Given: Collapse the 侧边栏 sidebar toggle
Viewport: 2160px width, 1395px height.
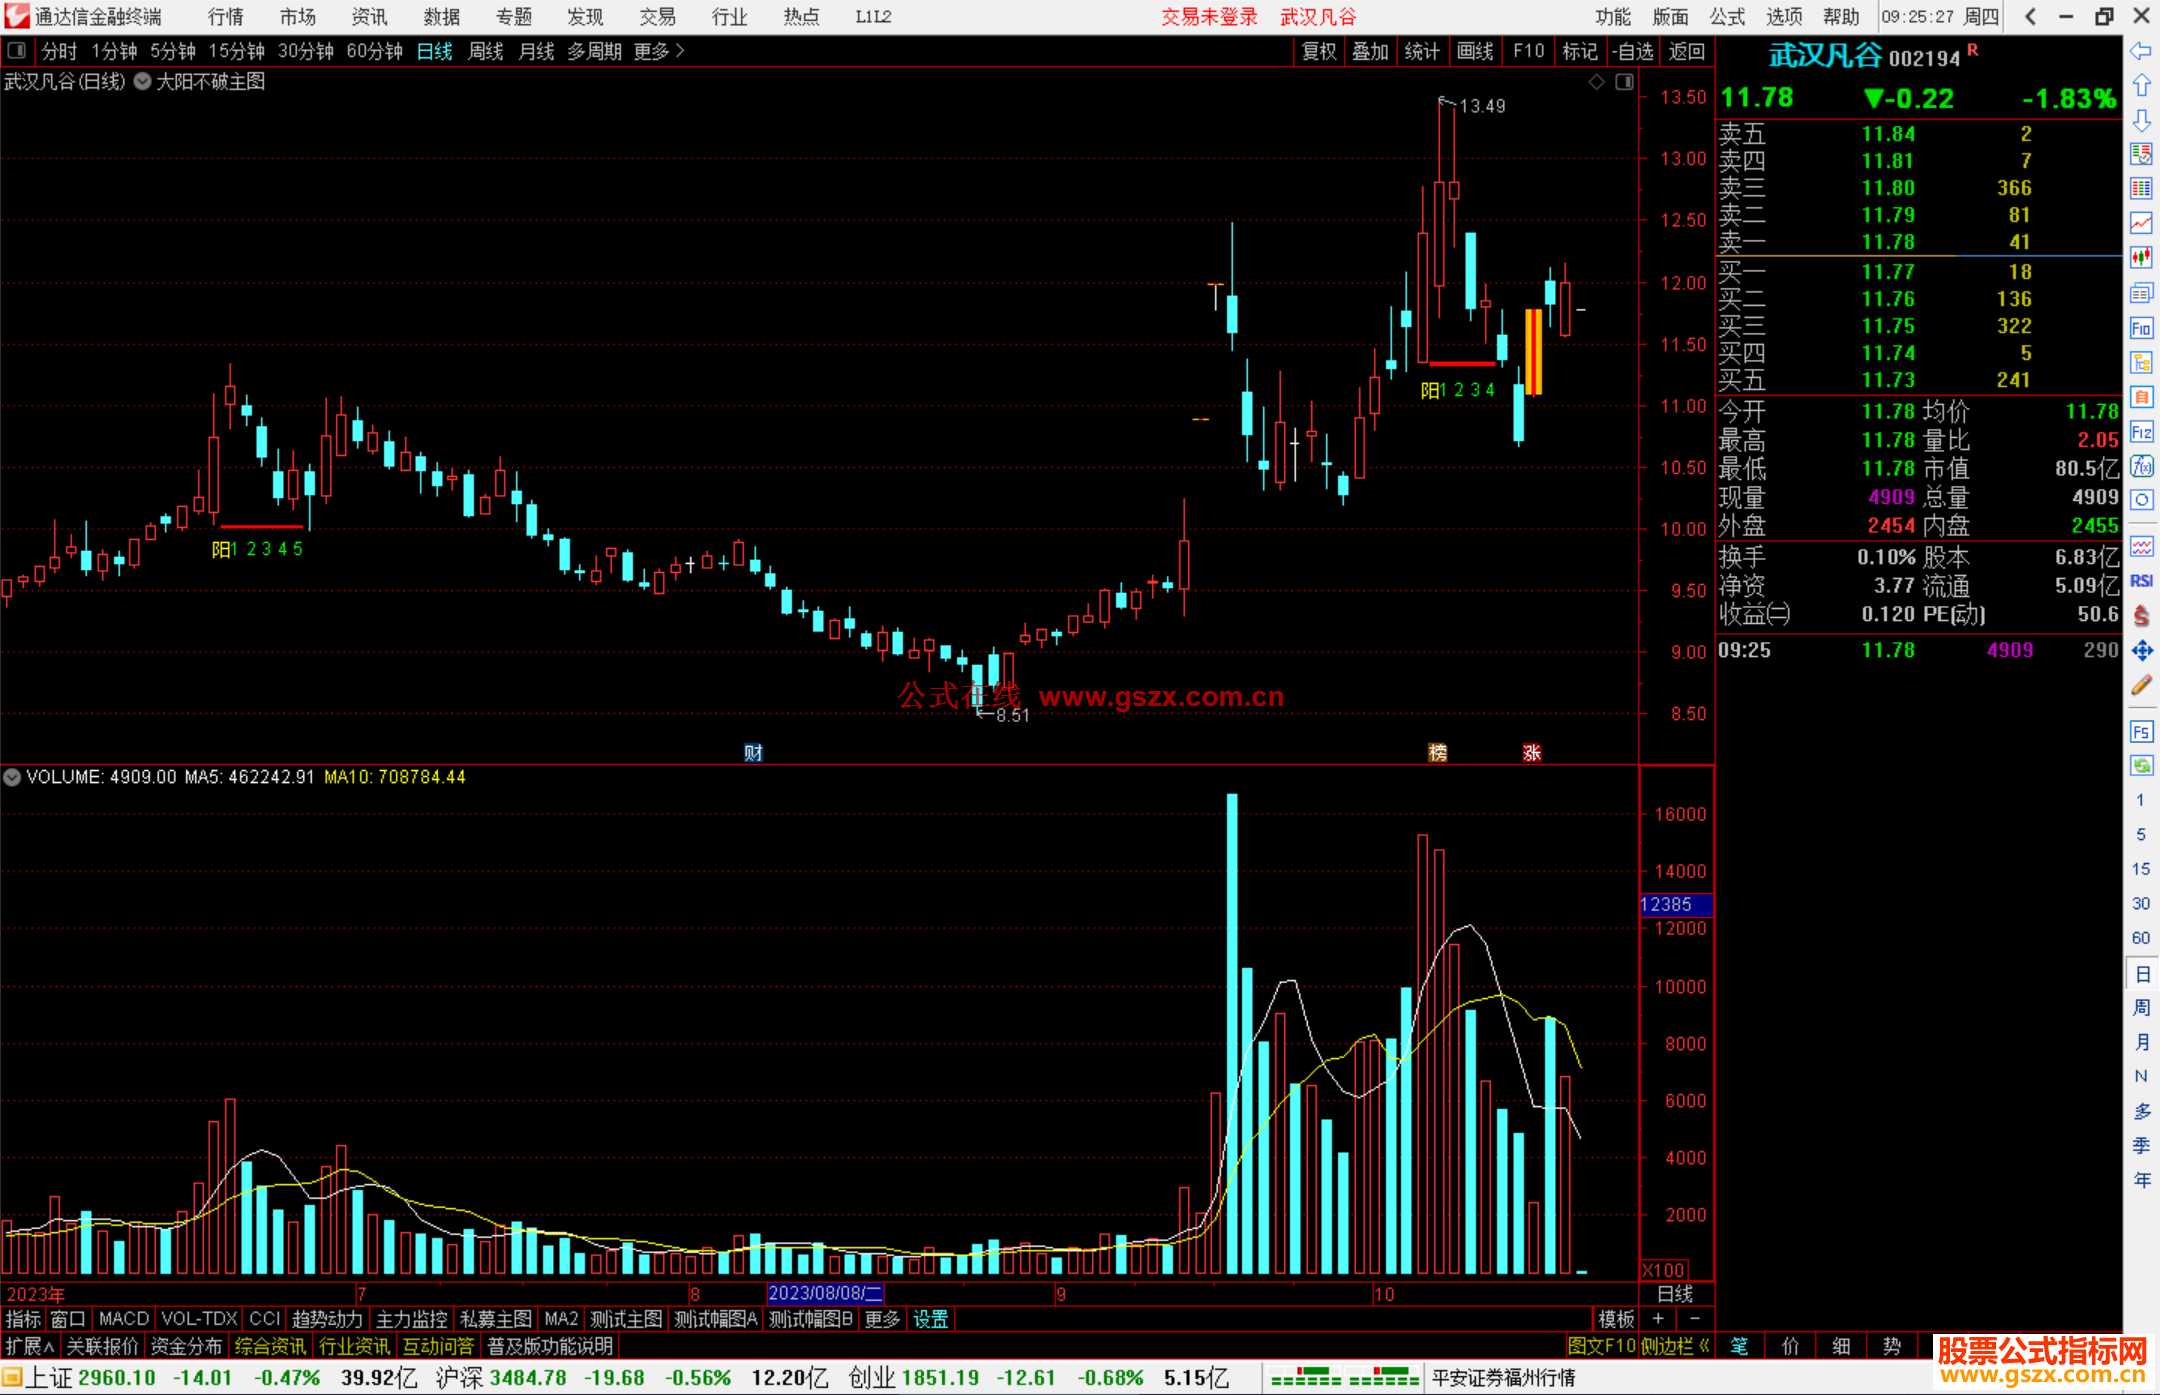Looking at the screenshot, I should coord(1675,1346).
